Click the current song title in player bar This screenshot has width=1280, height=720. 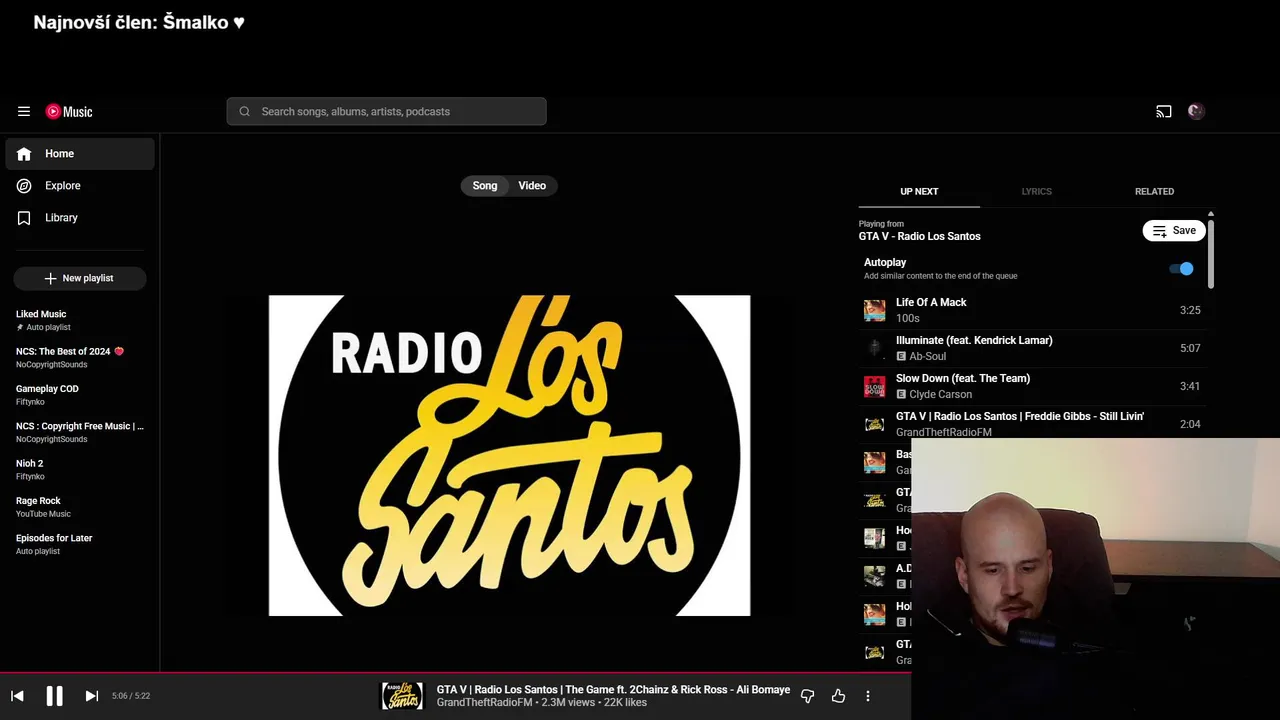tap(613, 690)
